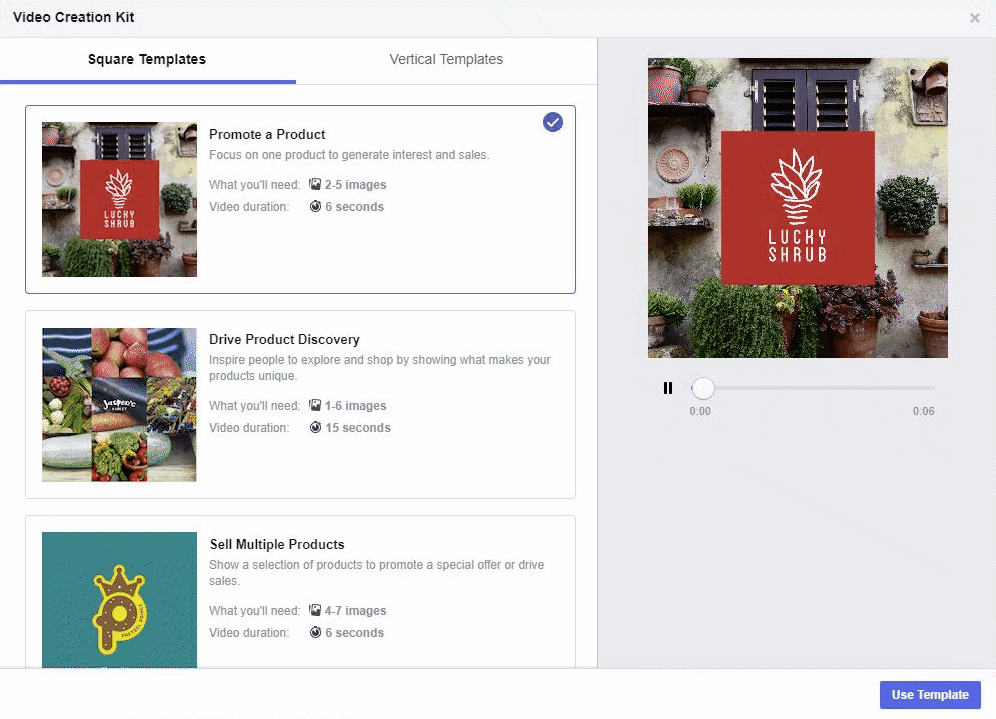Pause the video preview
Screen dimensions: 996x719
point(668,388)
